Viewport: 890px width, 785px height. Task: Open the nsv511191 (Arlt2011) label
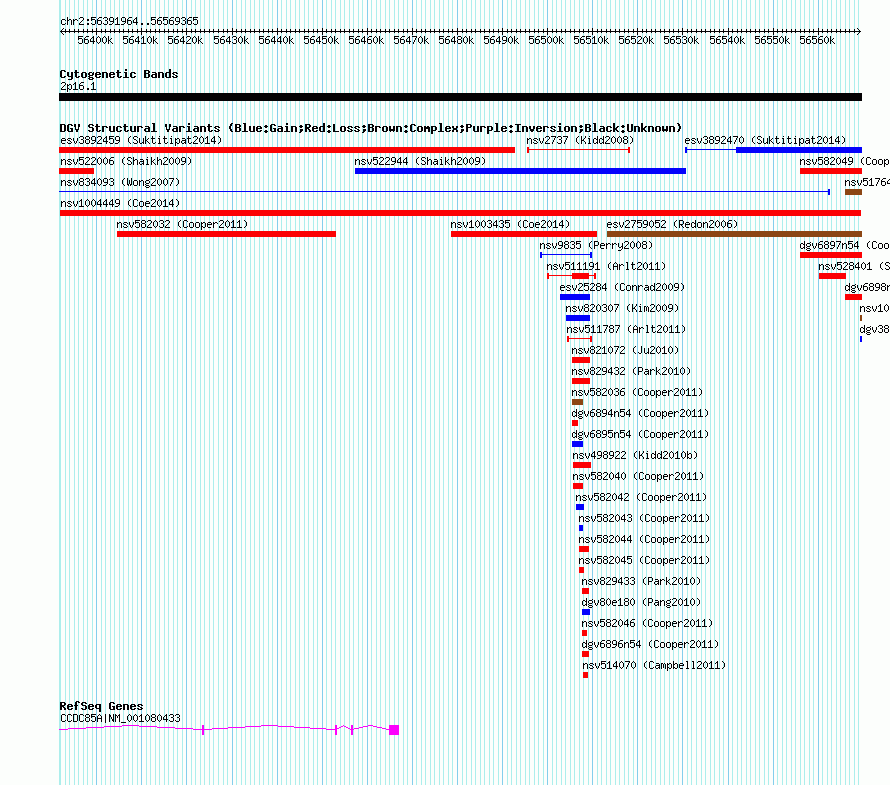606,266
